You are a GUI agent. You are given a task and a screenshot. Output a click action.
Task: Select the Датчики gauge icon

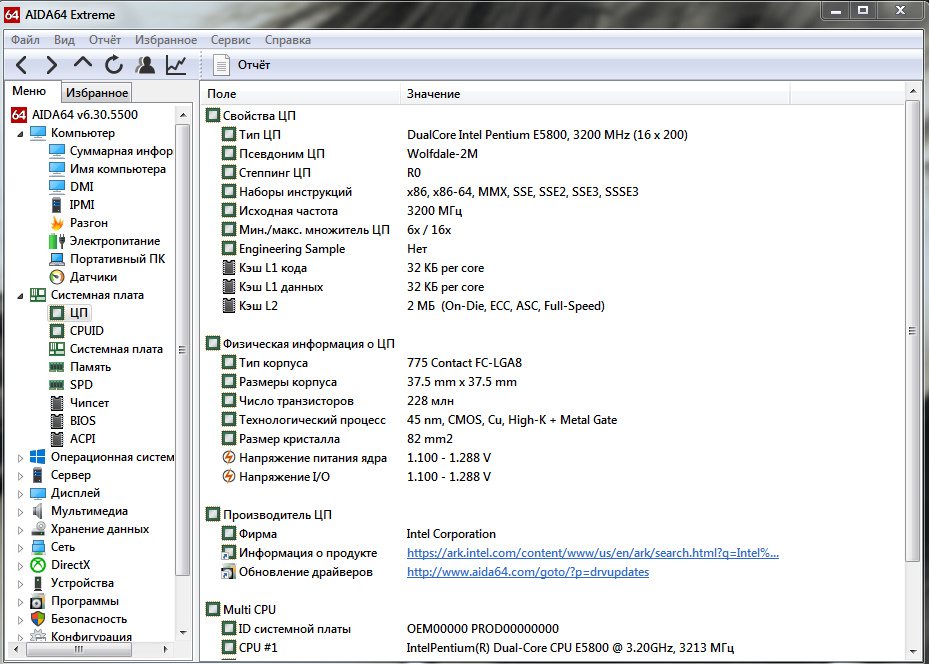tap(57, 277)
